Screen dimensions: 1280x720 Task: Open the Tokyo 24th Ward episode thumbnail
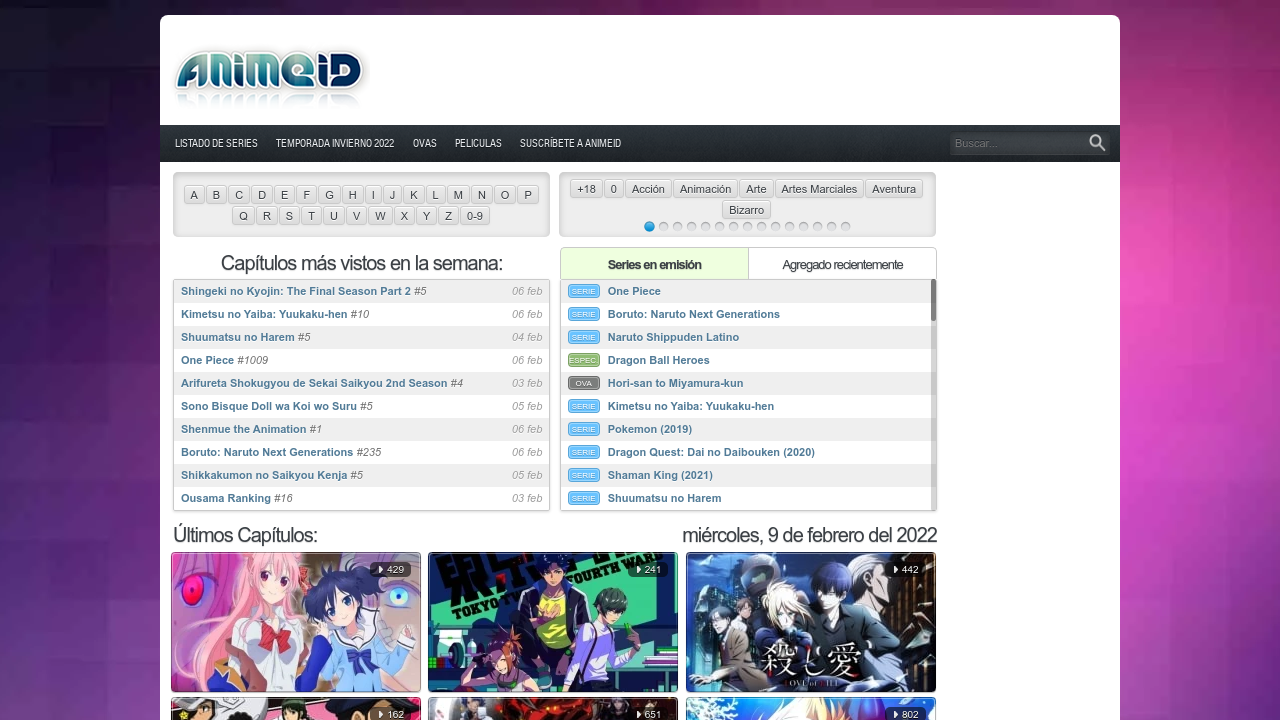pyautogui.click(x=553, y=622)
